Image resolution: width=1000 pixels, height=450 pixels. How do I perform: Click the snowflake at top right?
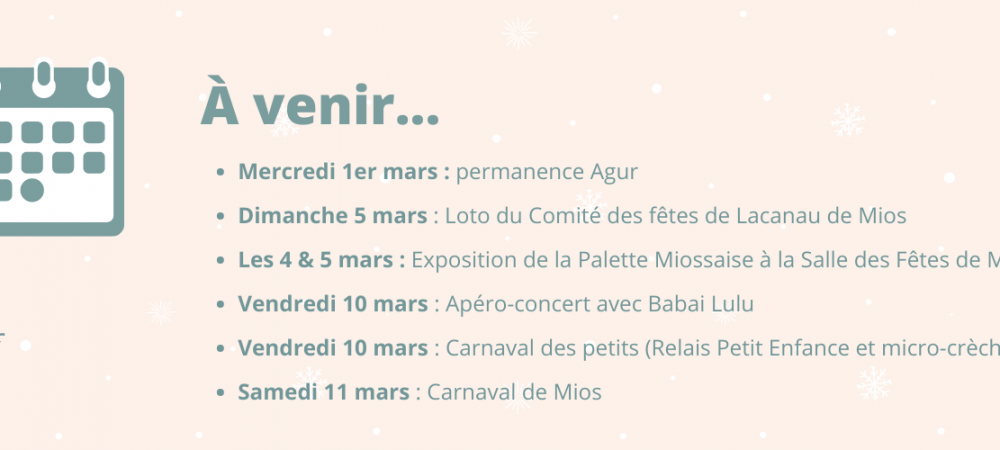pos(848,120)
